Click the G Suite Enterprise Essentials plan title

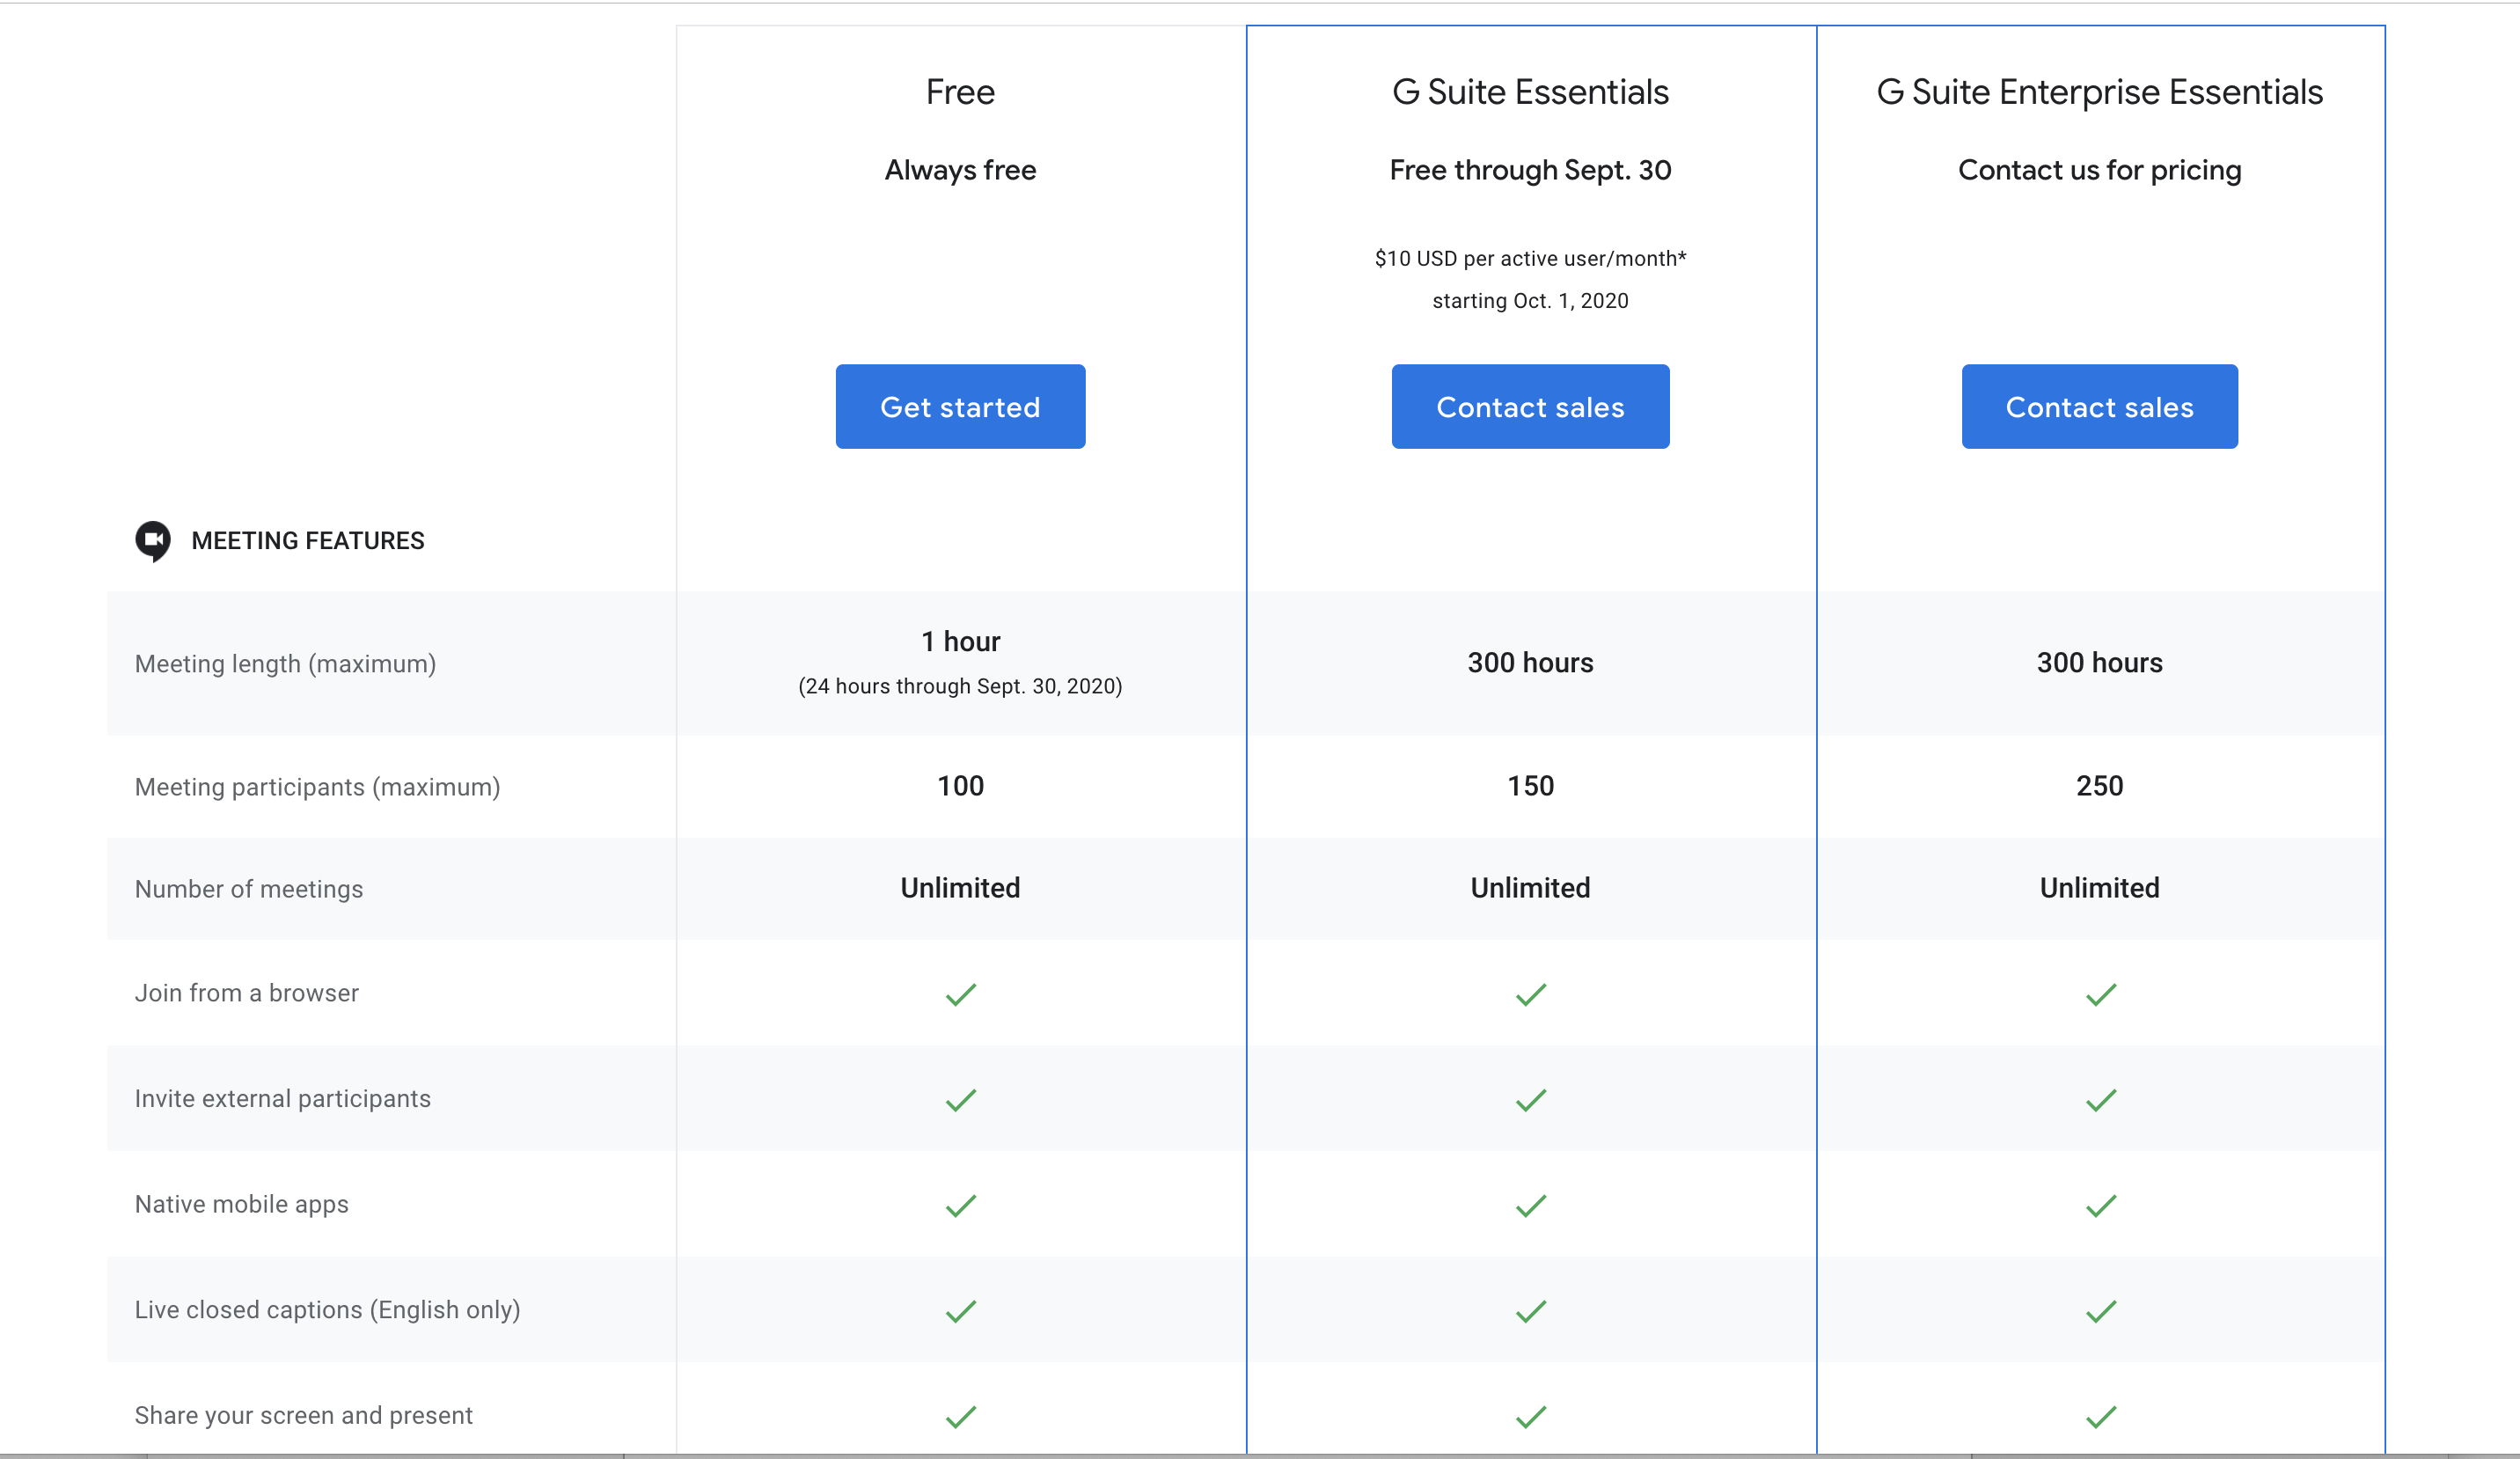pos(2099,92)
